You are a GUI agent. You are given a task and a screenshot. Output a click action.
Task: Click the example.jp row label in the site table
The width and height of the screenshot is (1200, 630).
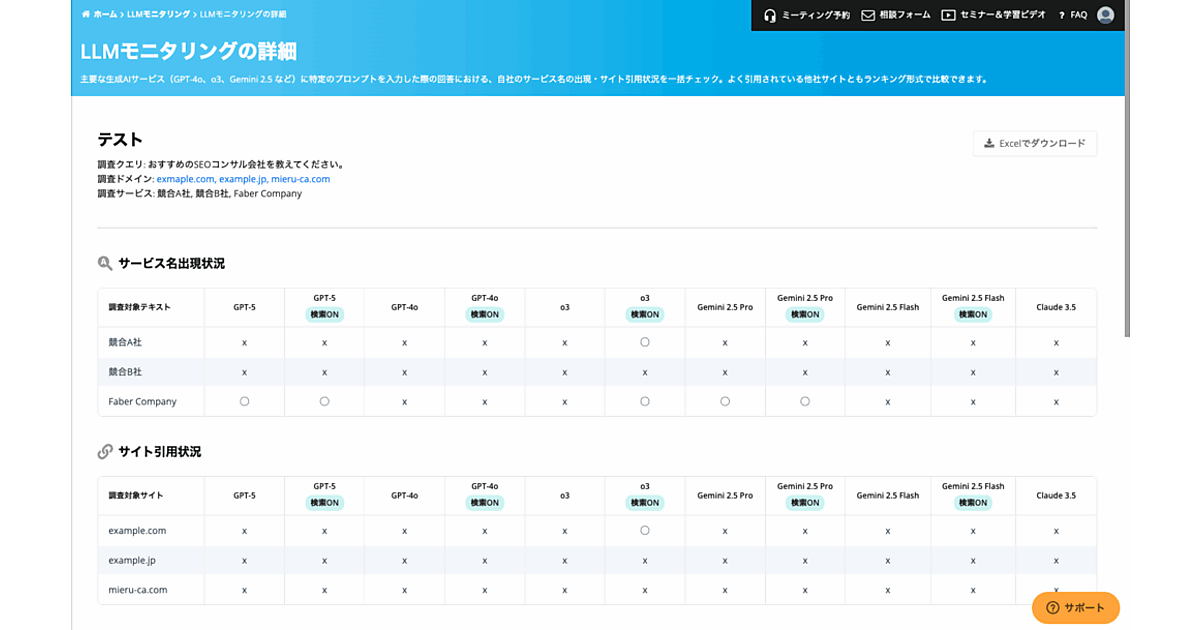tap(132, 560)
